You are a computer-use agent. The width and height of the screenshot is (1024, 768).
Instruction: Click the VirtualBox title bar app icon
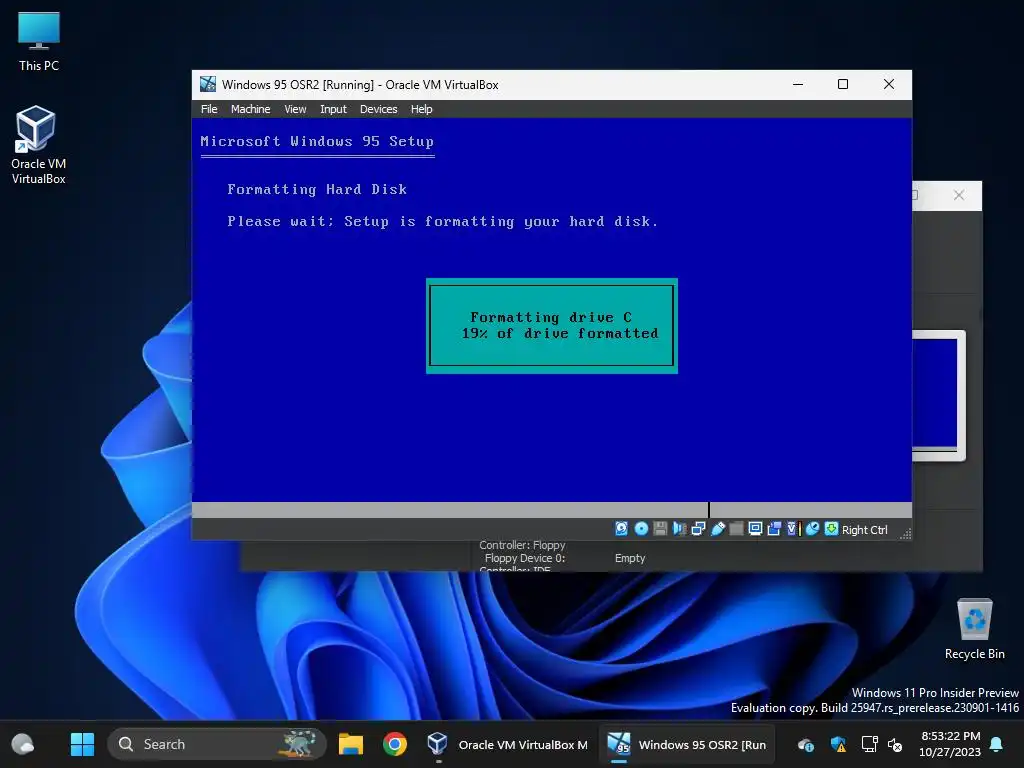[x=208, y=84]
